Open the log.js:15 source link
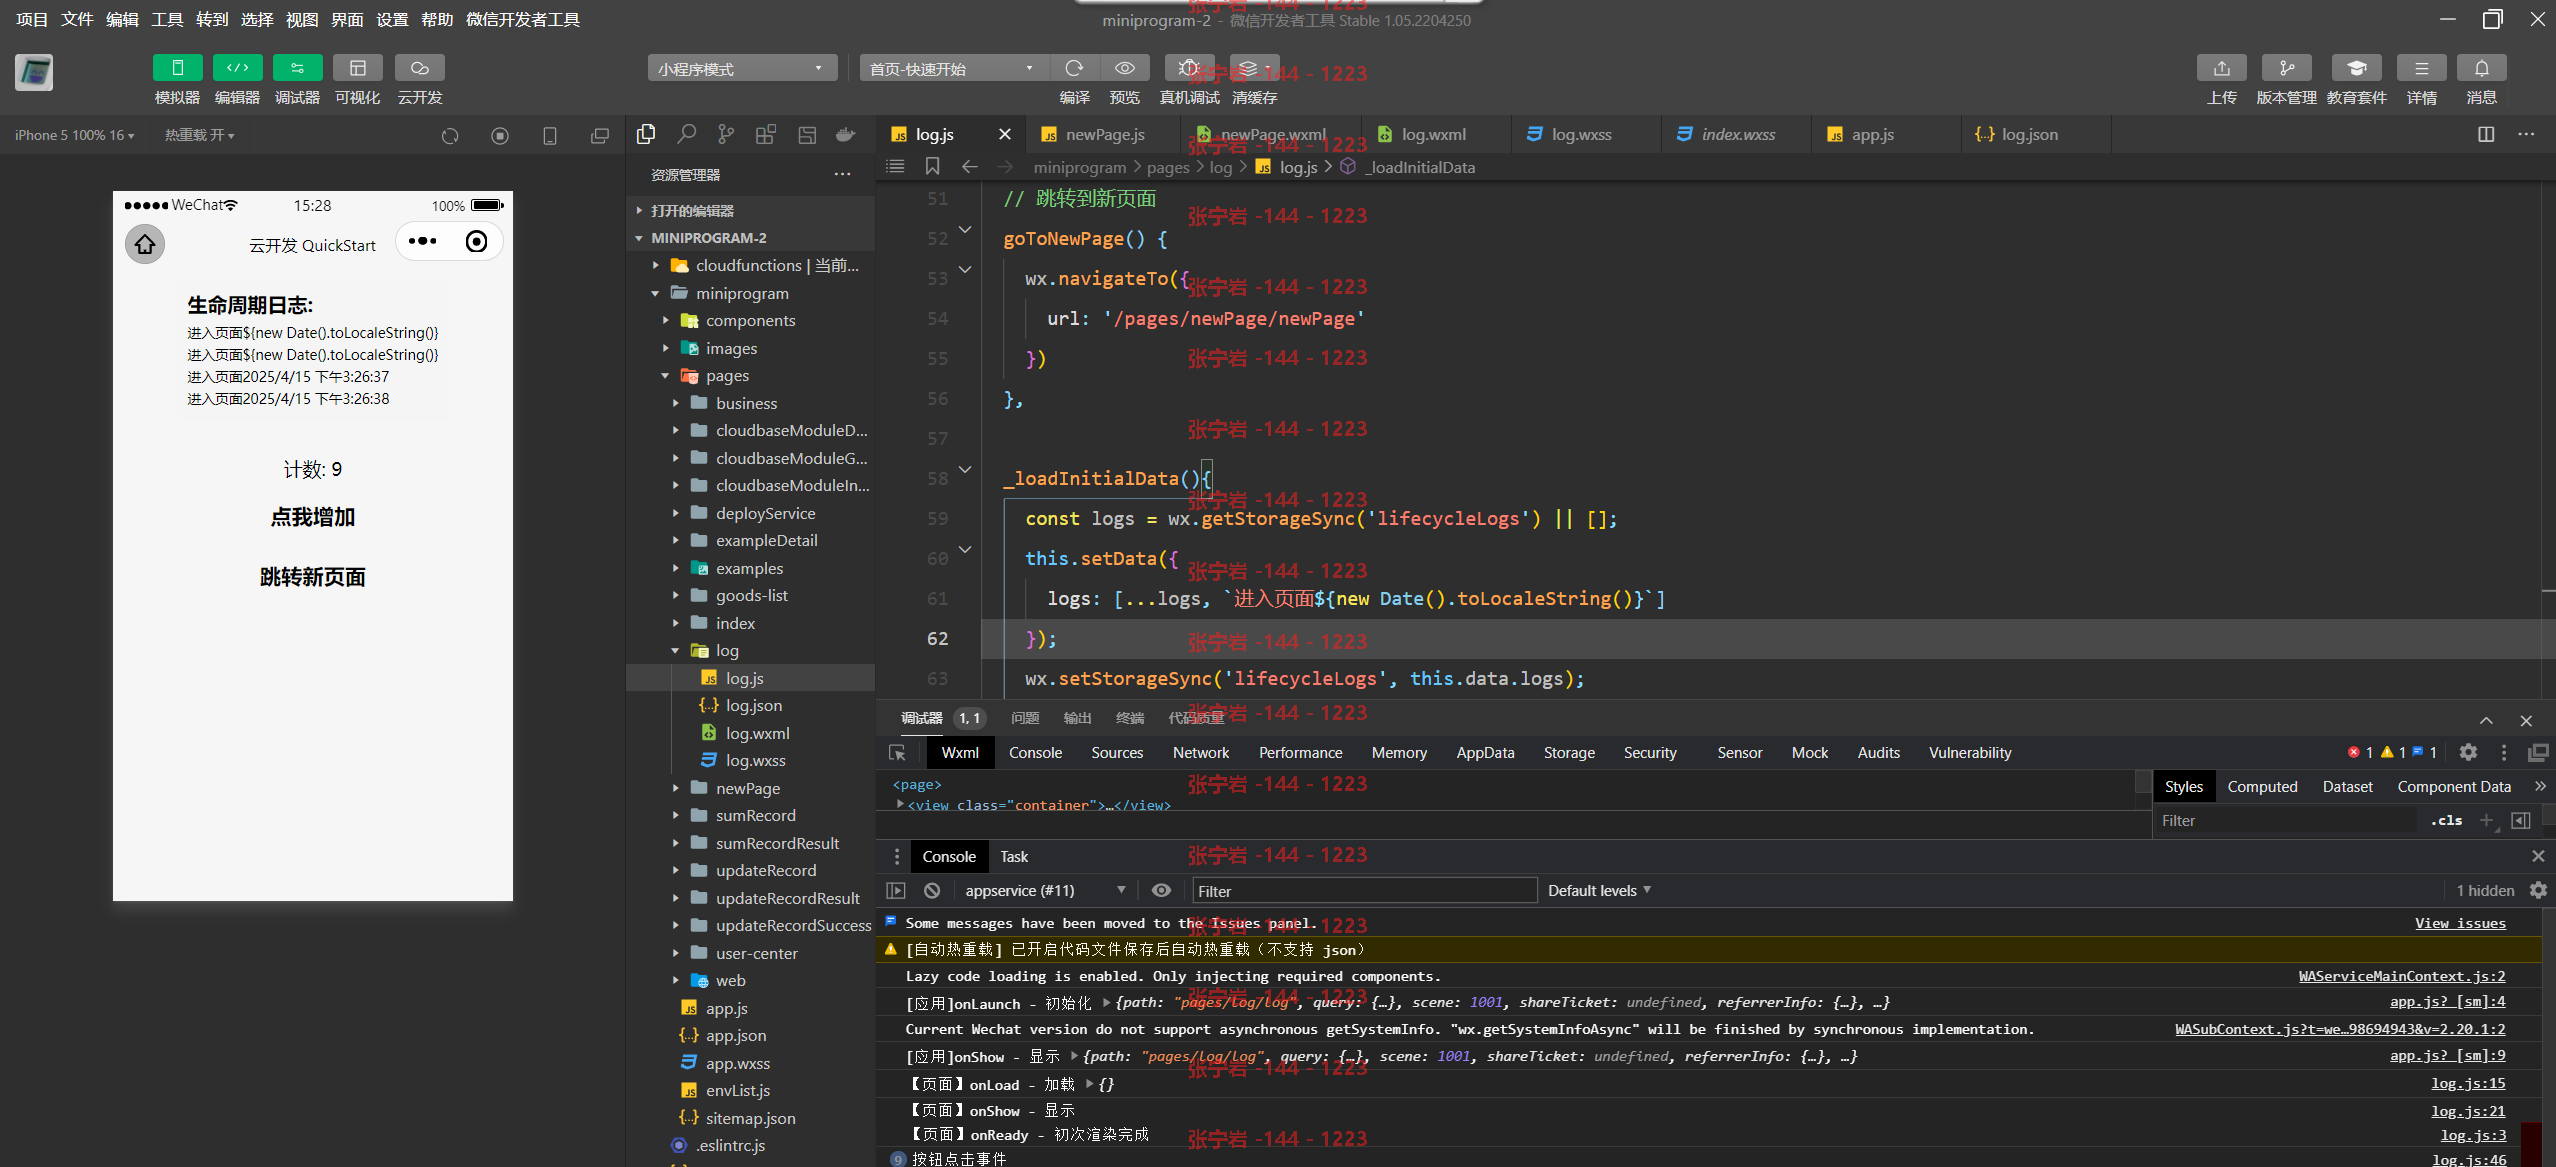Screen dimensions: 2556x1167 (2468, 1083)
